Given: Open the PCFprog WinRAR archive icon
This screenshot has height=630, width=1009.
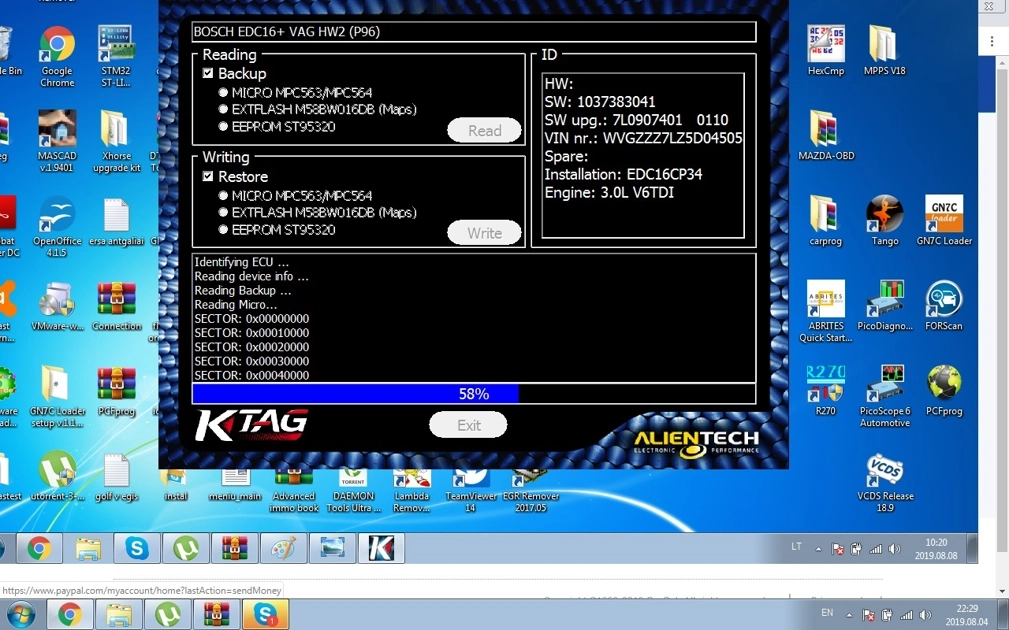Looking at the screenshot, I should click(116, 393).
